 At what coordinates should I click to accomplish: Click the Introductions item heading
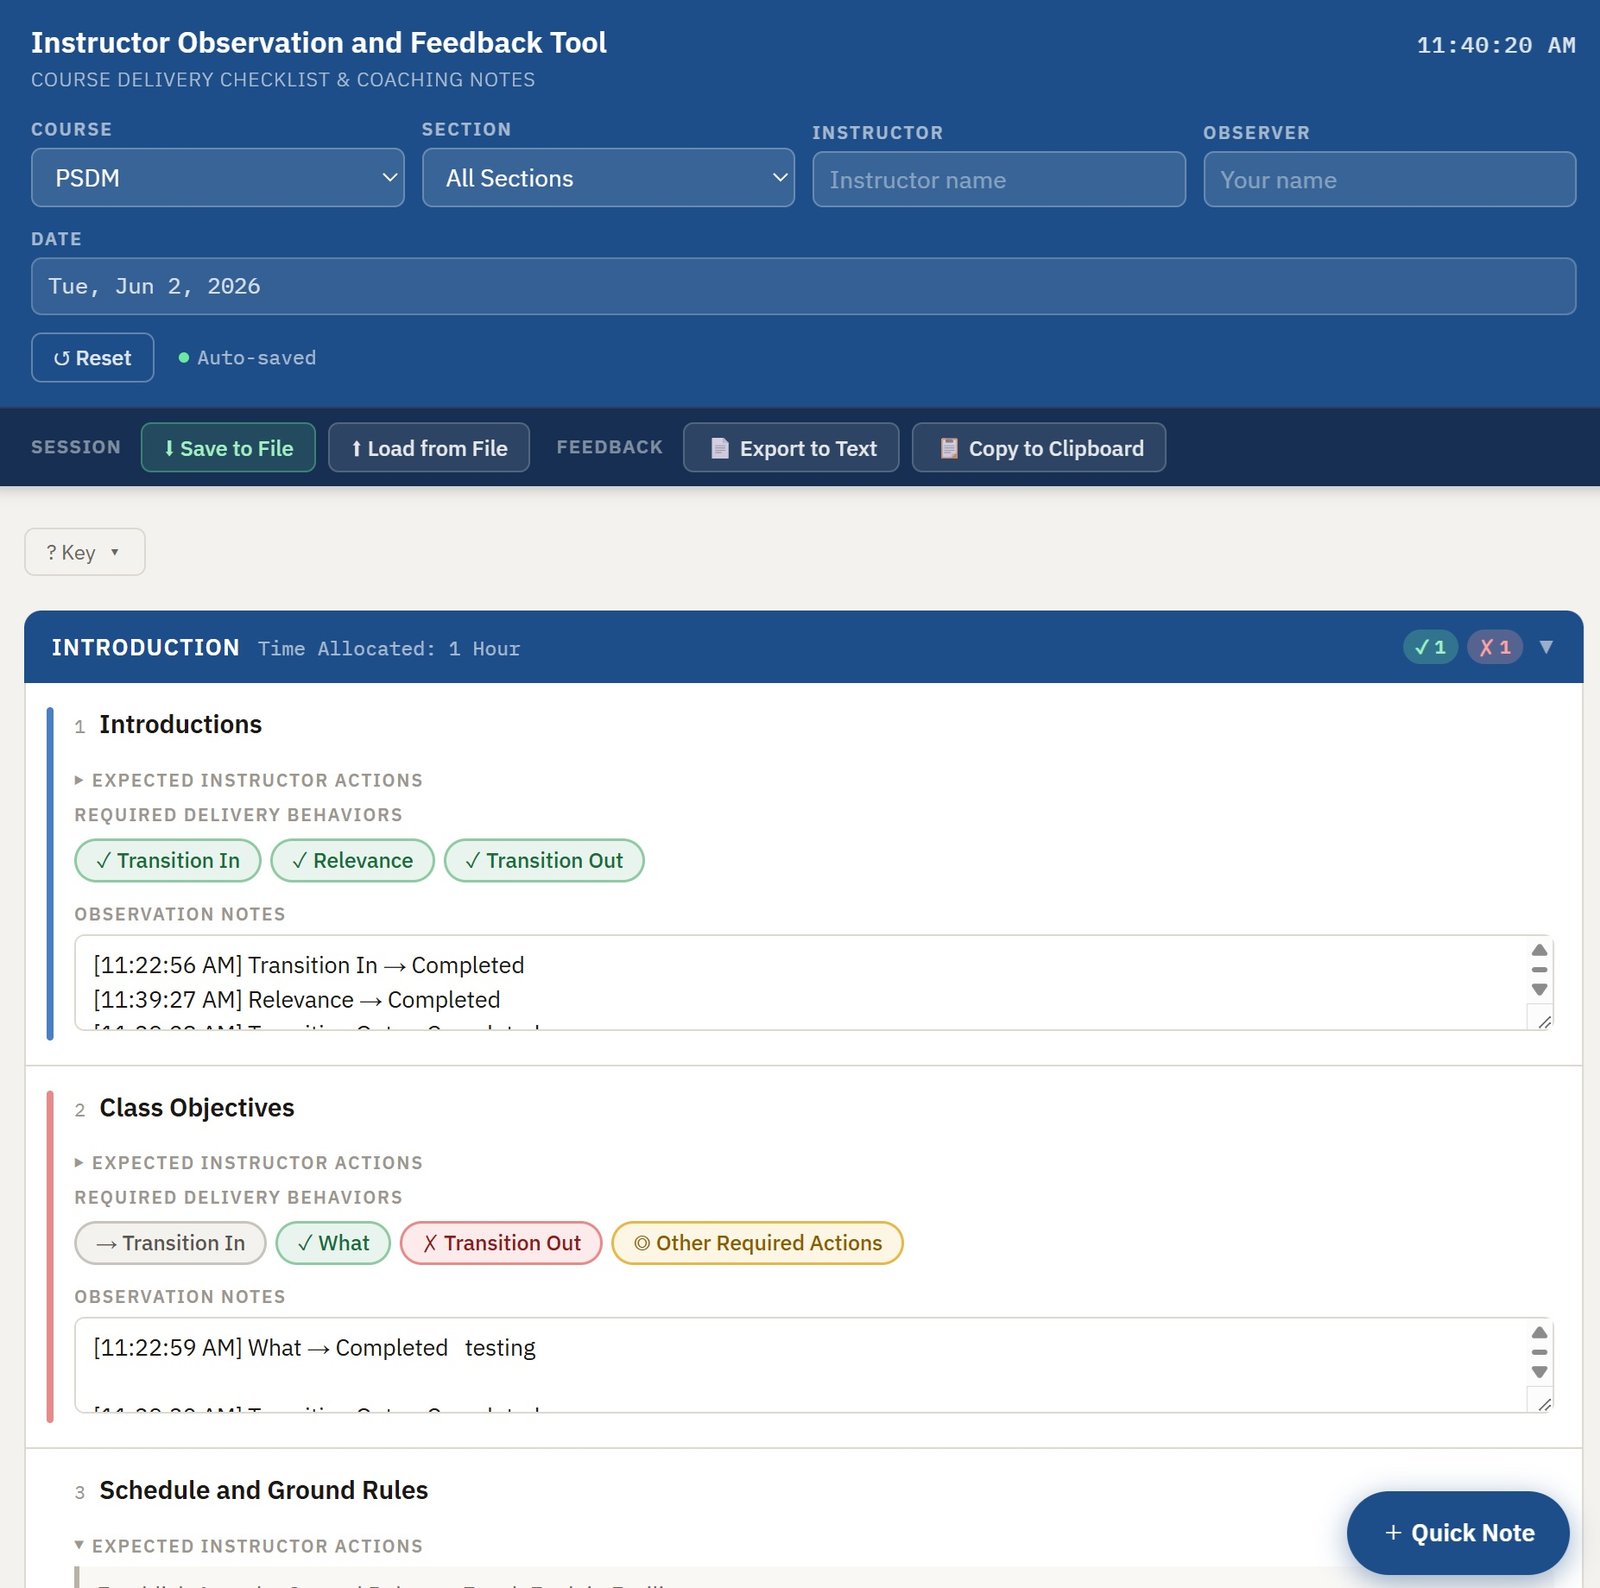click(181, 725)
